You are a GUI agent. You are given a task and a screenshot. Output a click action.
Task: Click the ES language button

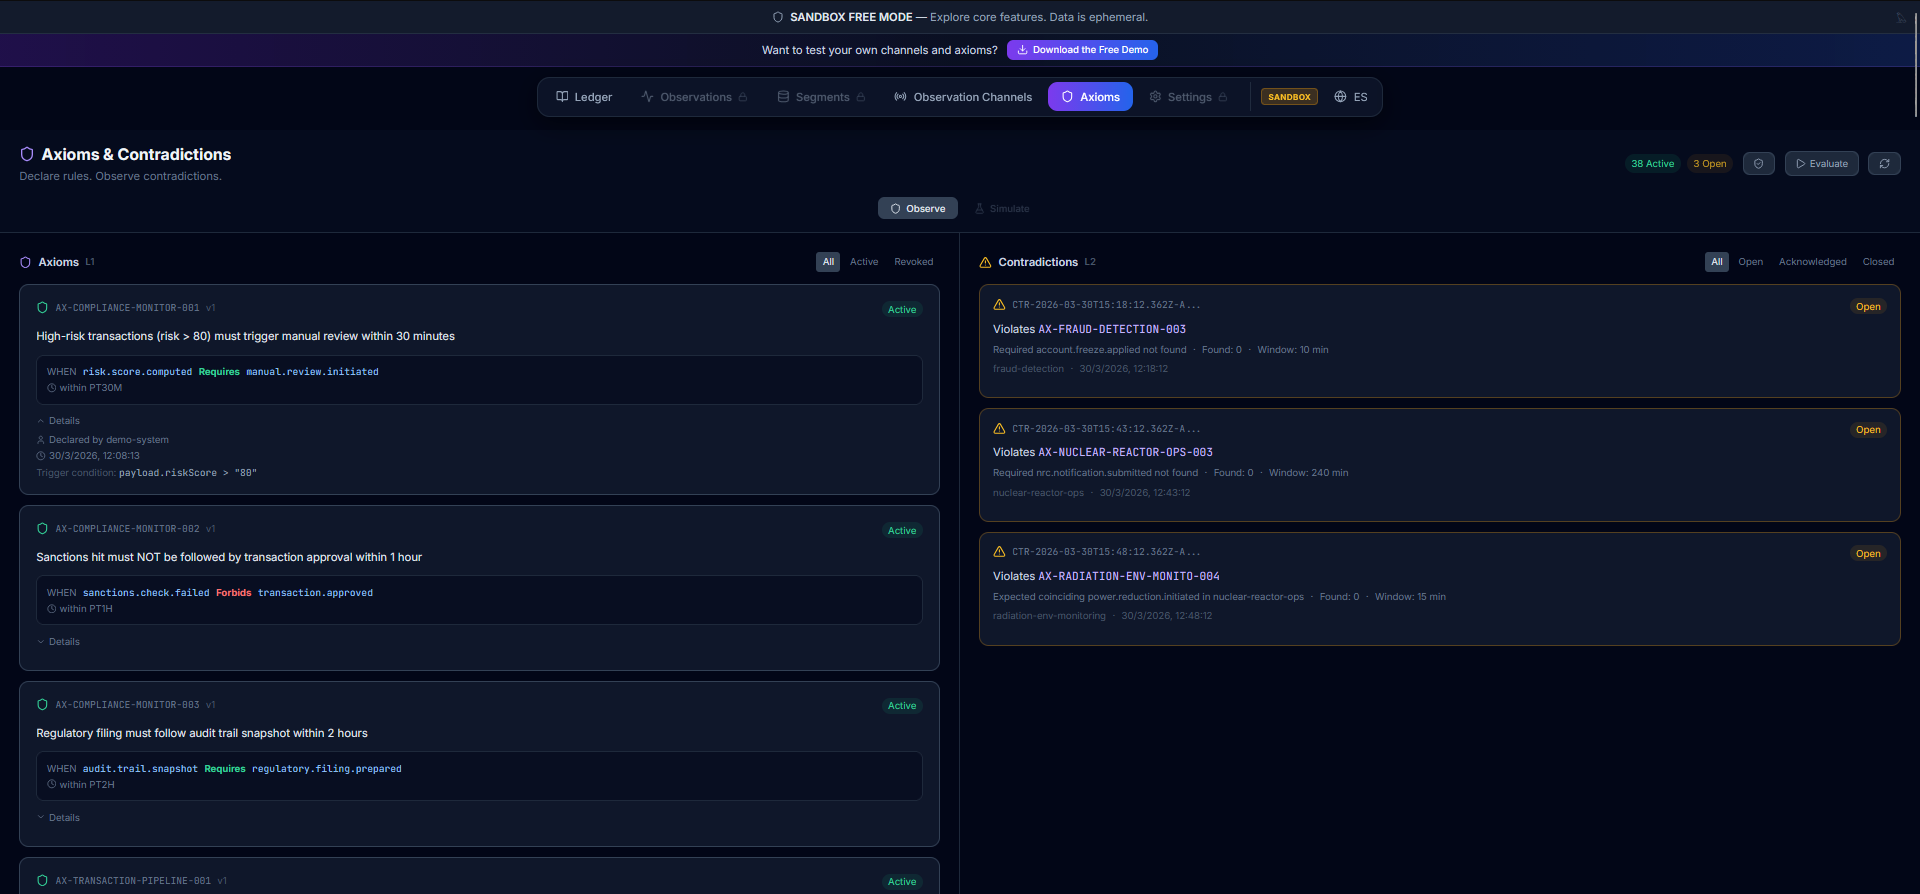(1350, 97)
